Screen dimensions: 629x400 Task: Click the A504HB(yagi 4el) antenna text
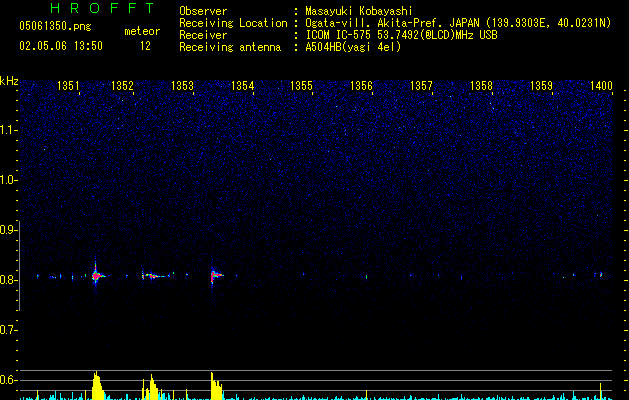click(353, 47)
